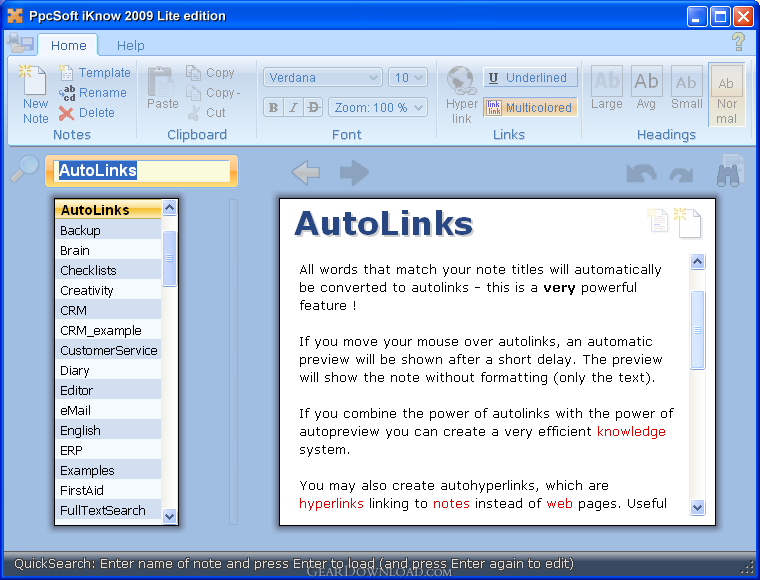The image size is (760, 580).
Task: Select the Diary note
Action: tap(109, 370)
